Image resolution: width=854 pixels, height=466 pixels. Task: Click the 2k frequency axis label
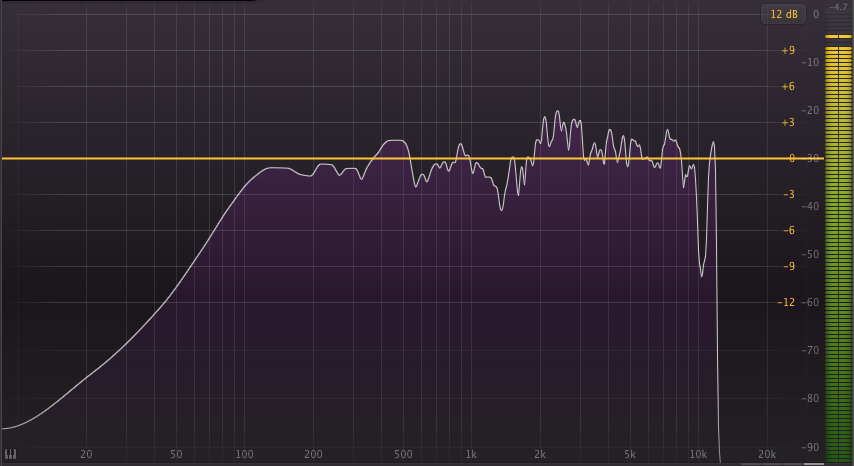(540, 454)
